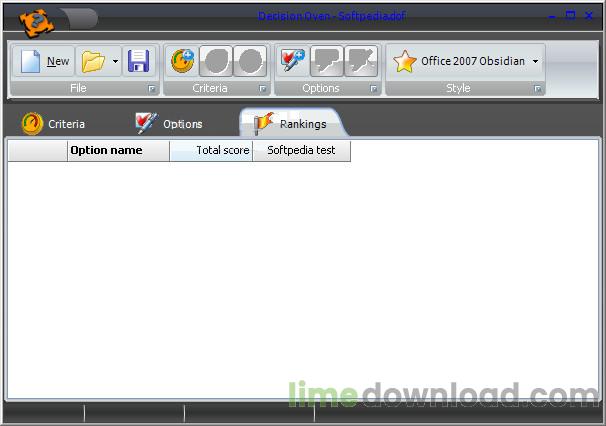The width and height of the screenshot is (606, 426).
Task: Create a new file with New button
Action: (46, 62)
